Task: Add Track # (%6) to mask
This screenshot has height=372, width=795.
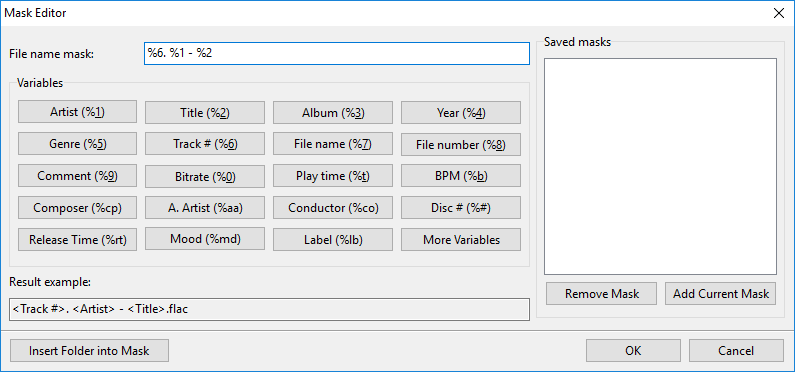Action: [205, 144]
